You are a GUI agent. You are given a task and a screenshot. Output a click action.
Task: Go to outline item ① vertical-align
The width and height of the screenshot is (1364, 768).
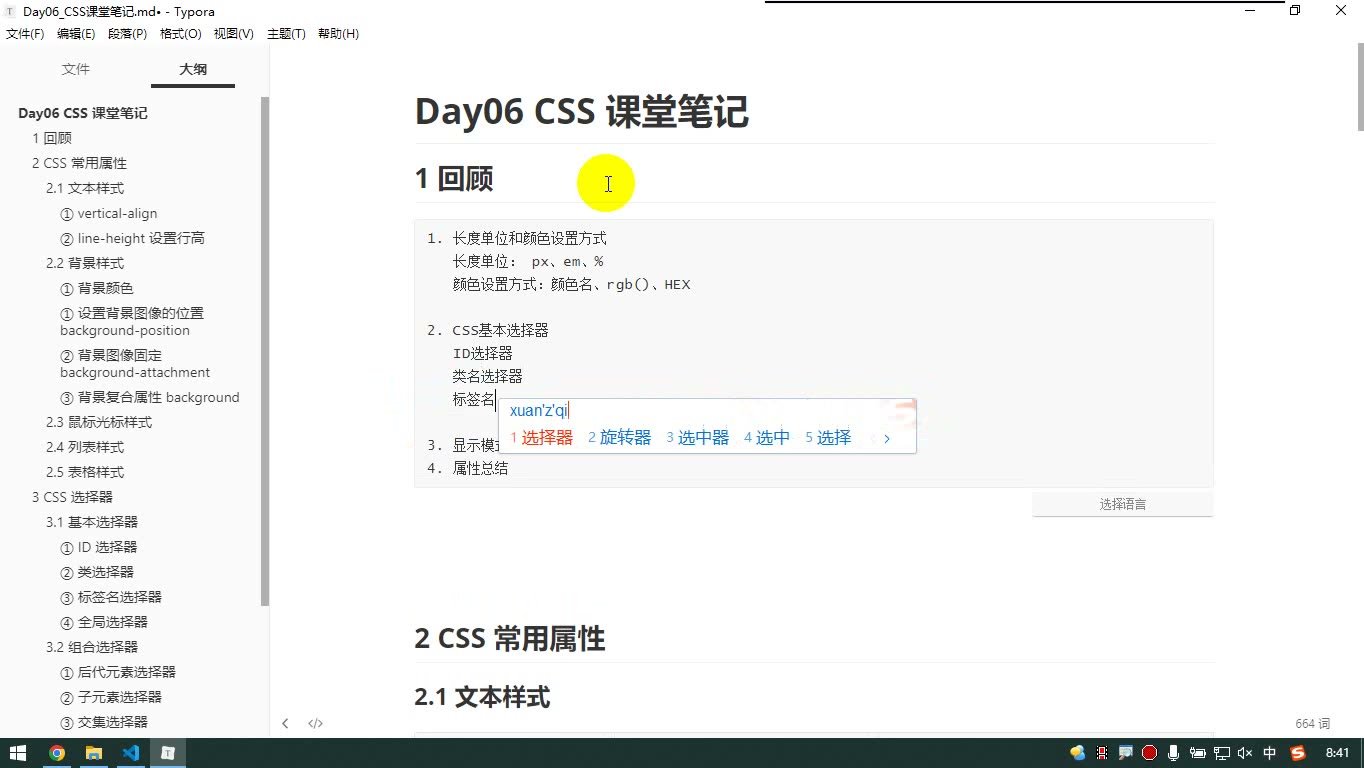(x=109, y=213)
